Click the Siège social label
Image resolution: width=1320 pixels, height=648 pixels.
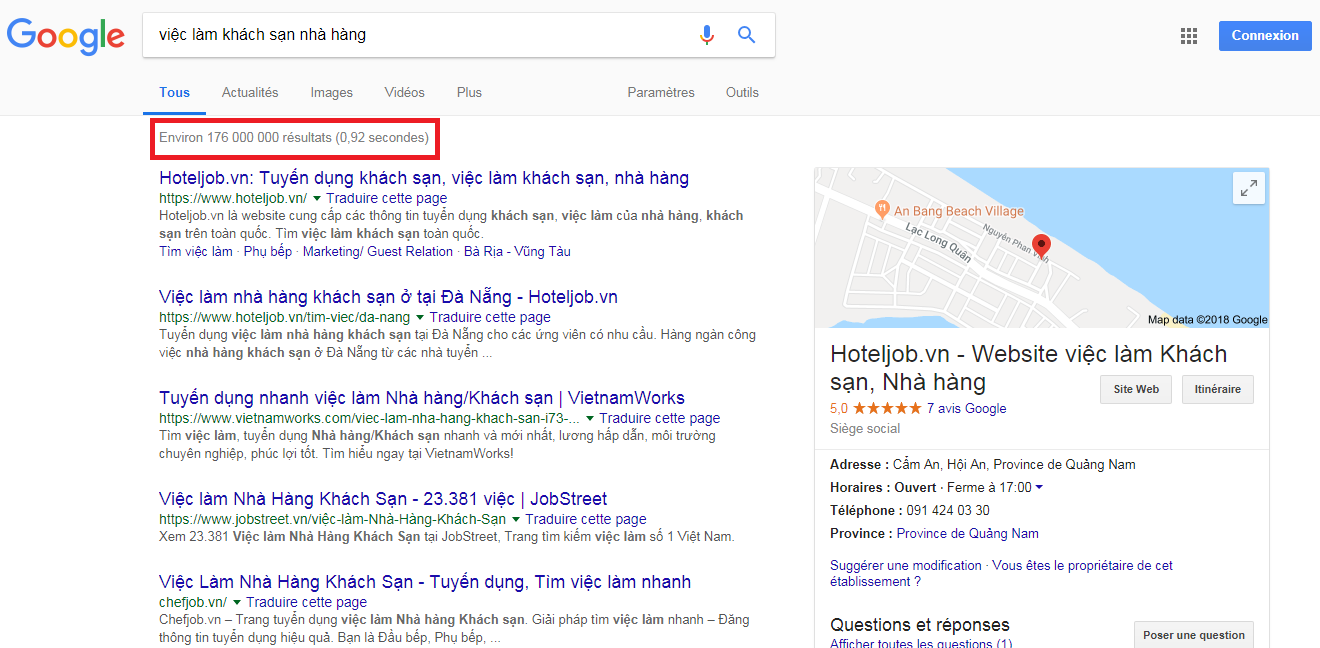tap(865, 429)
